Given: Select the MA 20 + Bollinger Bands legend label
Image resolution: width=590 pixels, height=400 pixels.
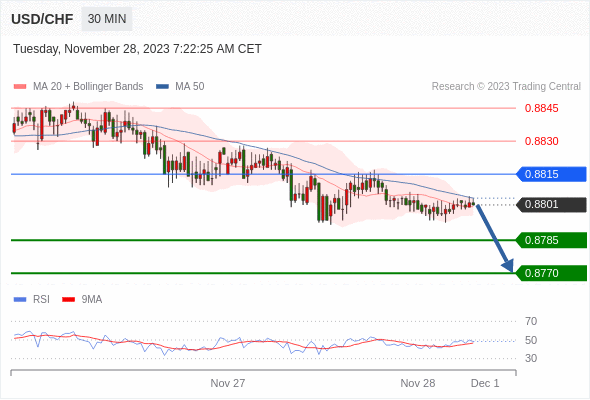Looking at the screenshot, I should click(x=88, y=87).
